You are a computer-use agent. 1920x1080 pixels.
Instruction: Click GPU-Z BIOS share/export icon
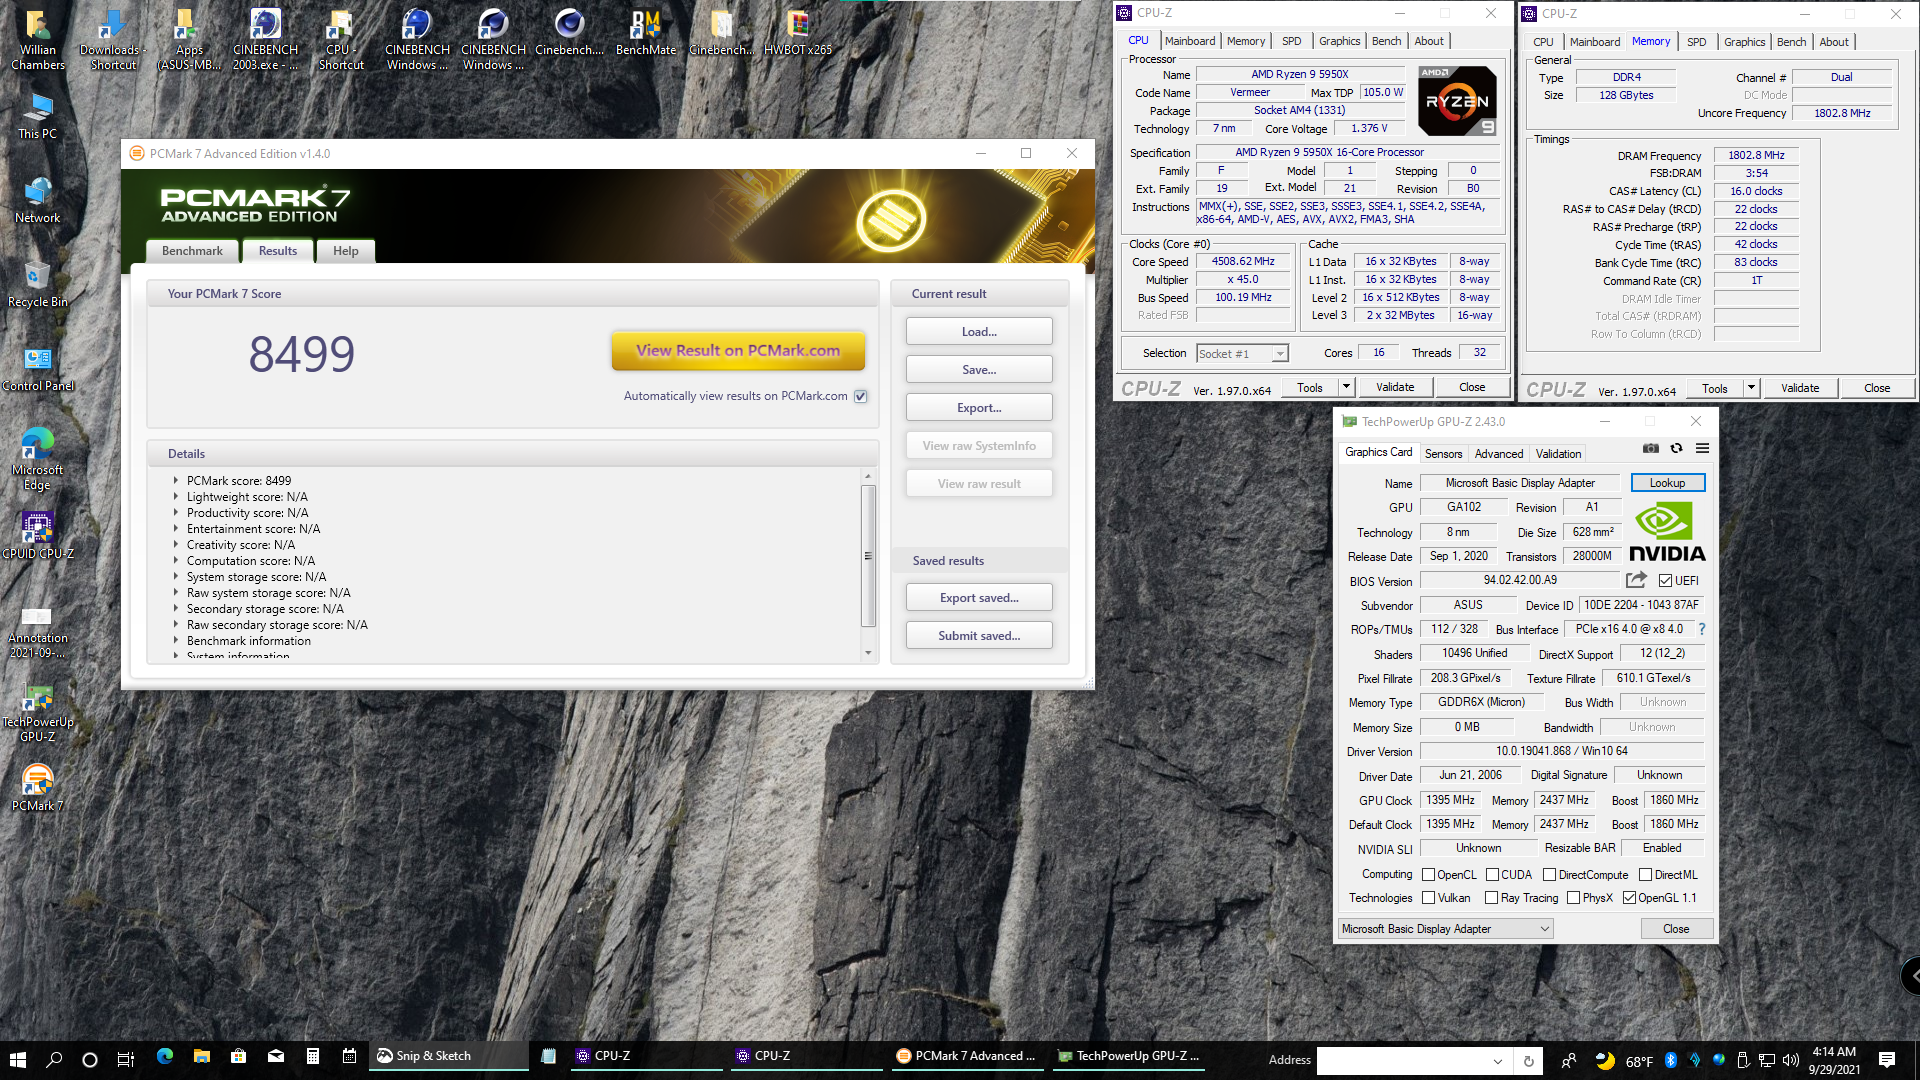(1636, 580)
